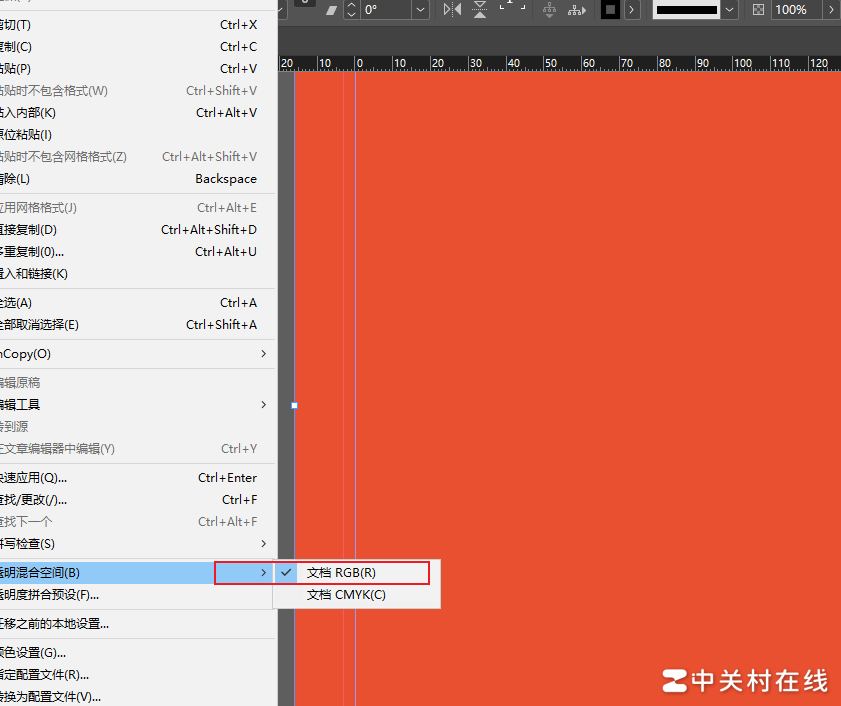Expand the rotation angle dropdown

tap(420, 10)
